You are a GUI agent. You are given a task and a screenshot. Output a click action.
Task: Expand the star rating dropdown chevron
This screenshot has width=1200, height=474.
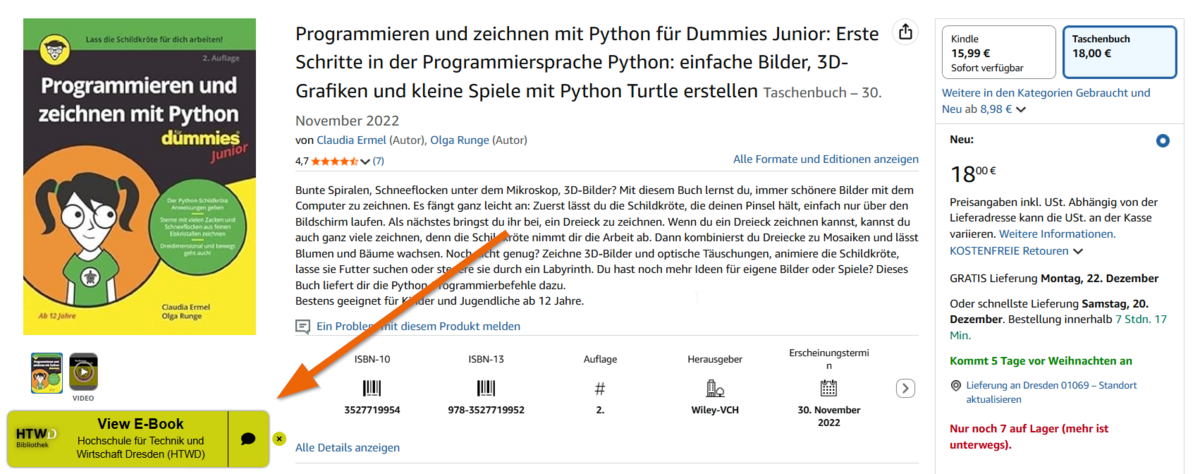(365, 161)
